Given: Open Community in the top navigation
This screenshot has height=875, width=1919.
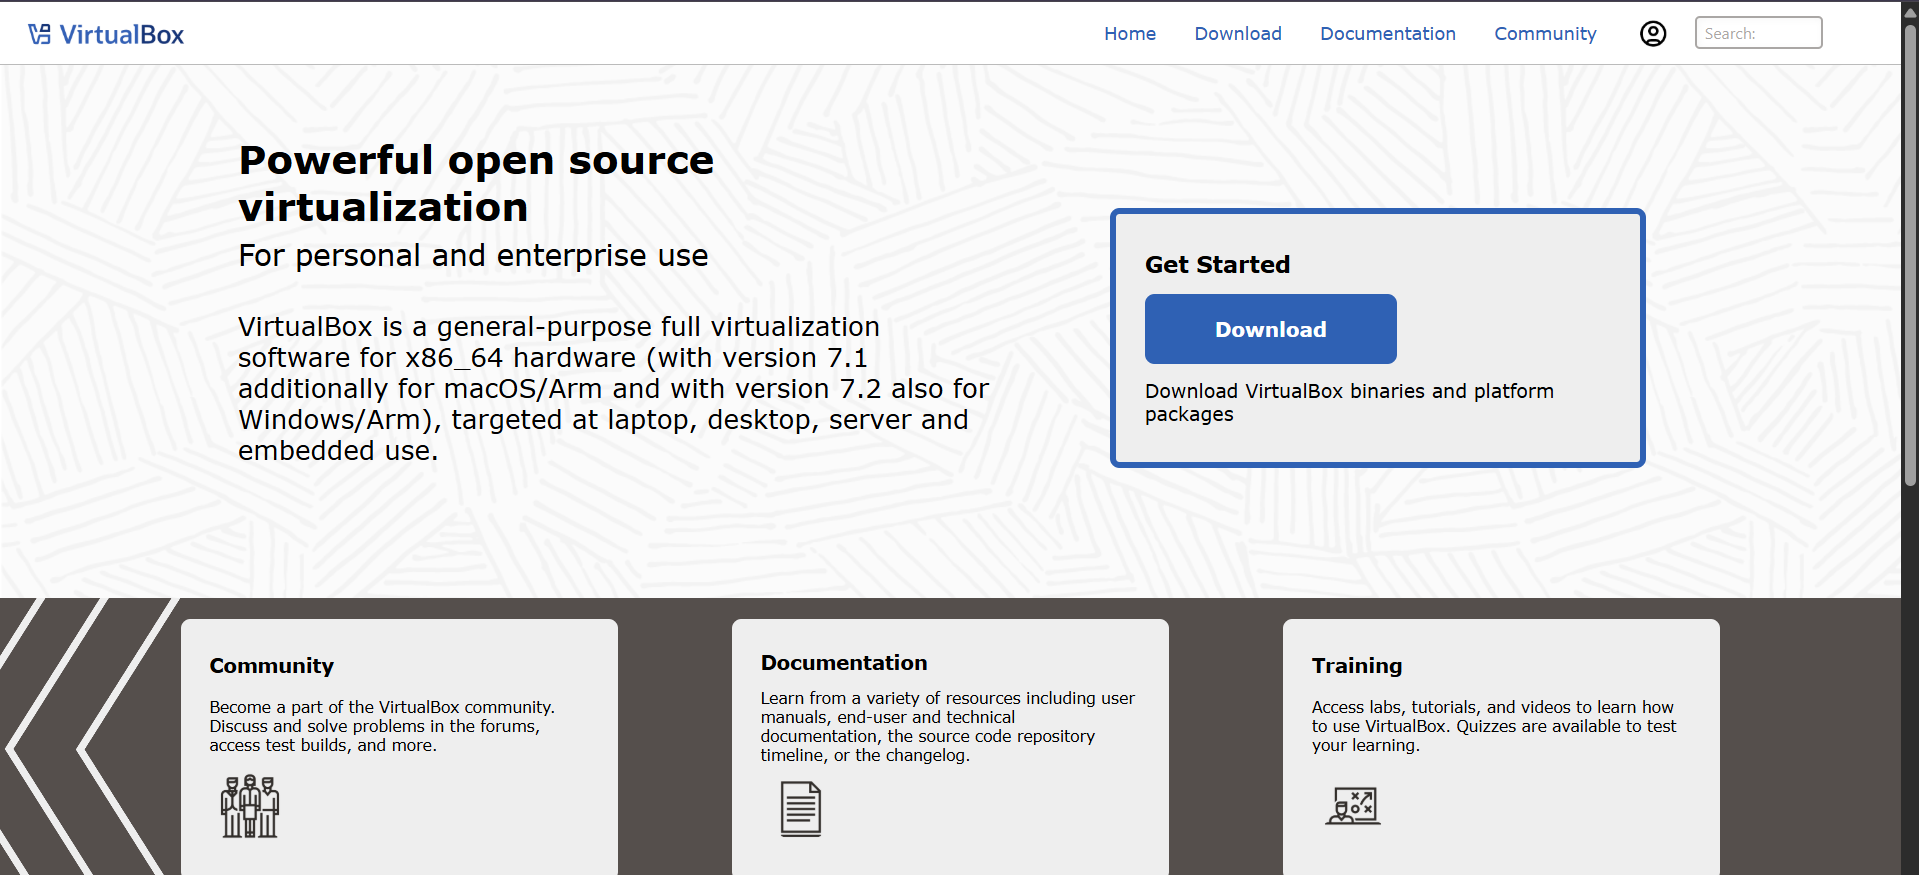Looking at the screenshot, I should (1545, 34).
